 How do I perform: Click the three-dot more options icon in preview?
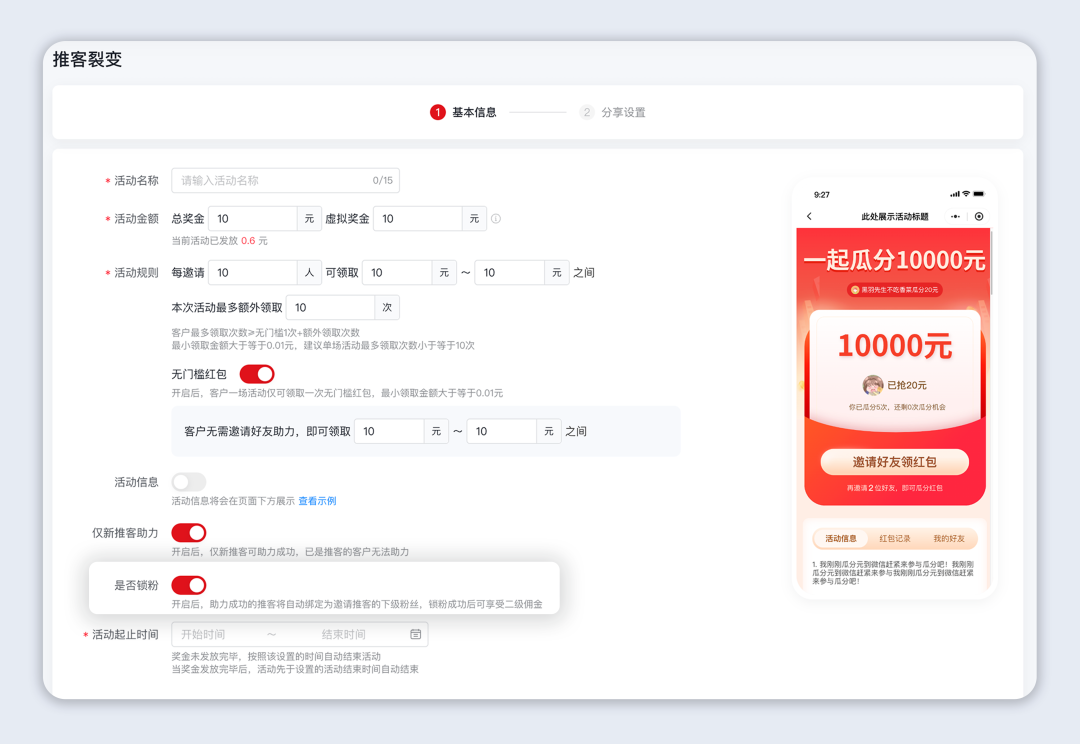(955, 216)
